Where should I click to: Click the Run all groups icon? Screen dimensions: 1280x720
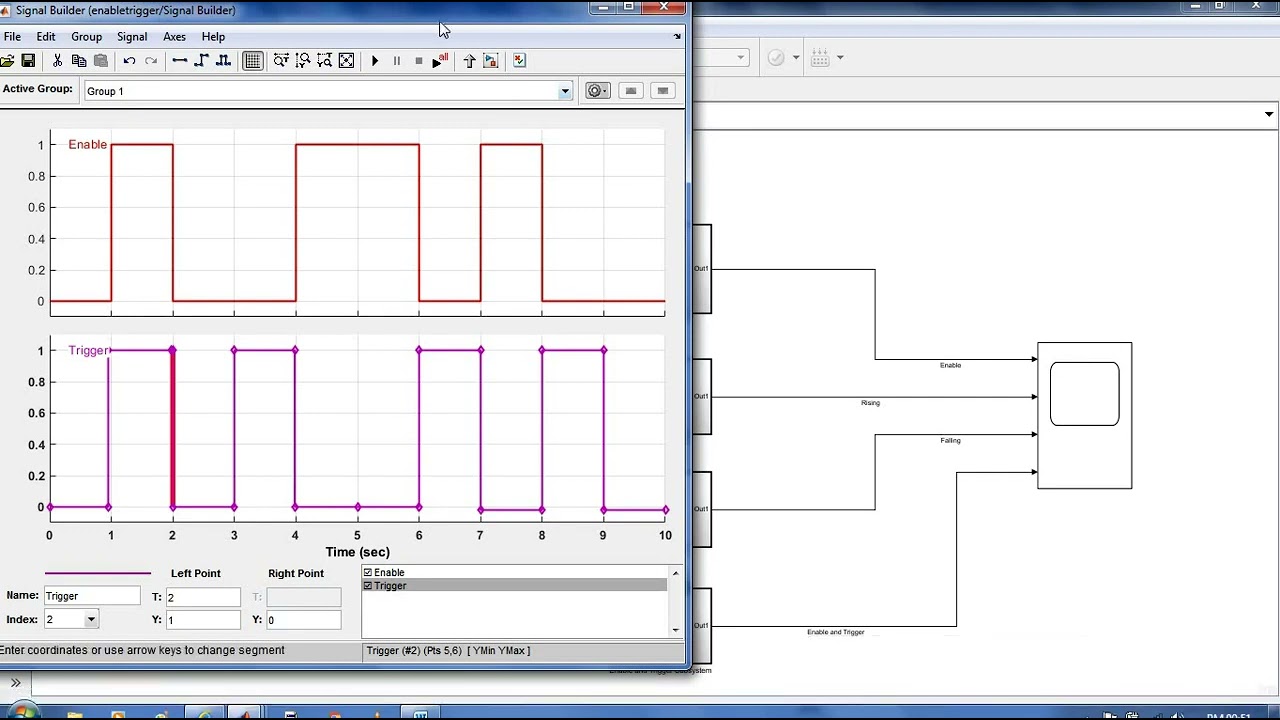click(440, 61)
